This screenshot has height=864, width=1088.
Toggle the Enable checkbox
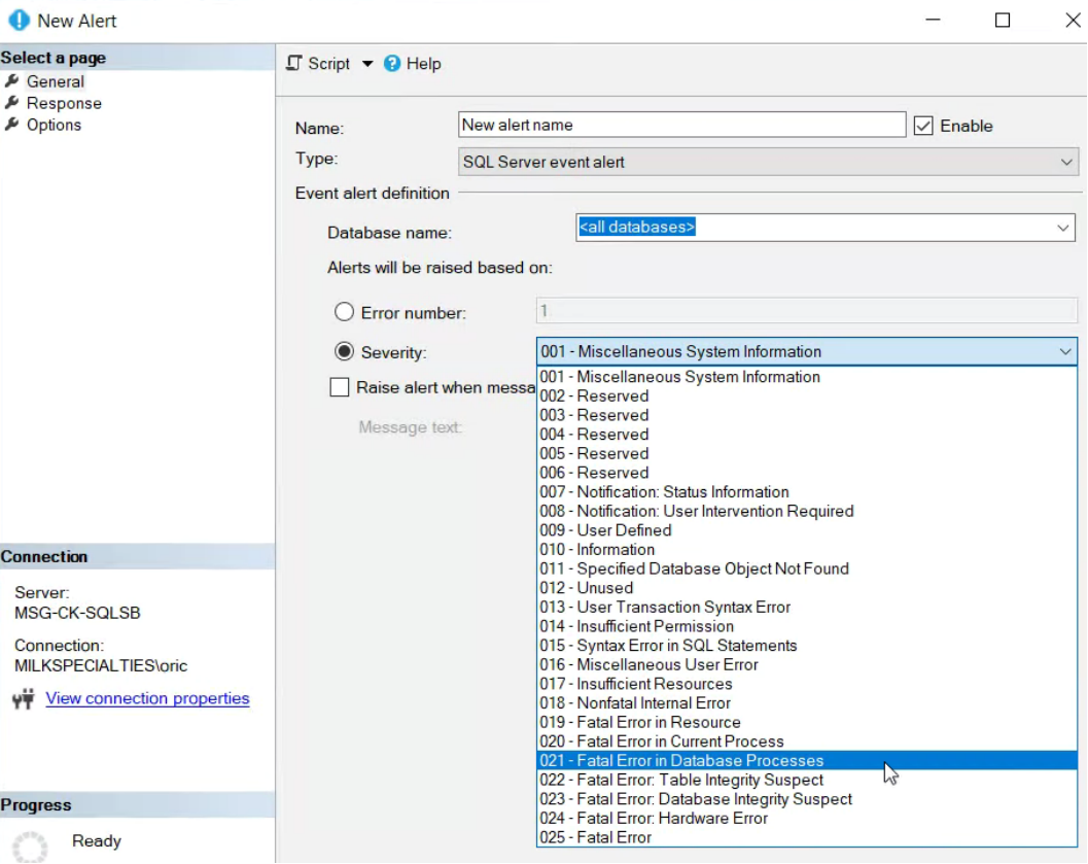[923, 126]
